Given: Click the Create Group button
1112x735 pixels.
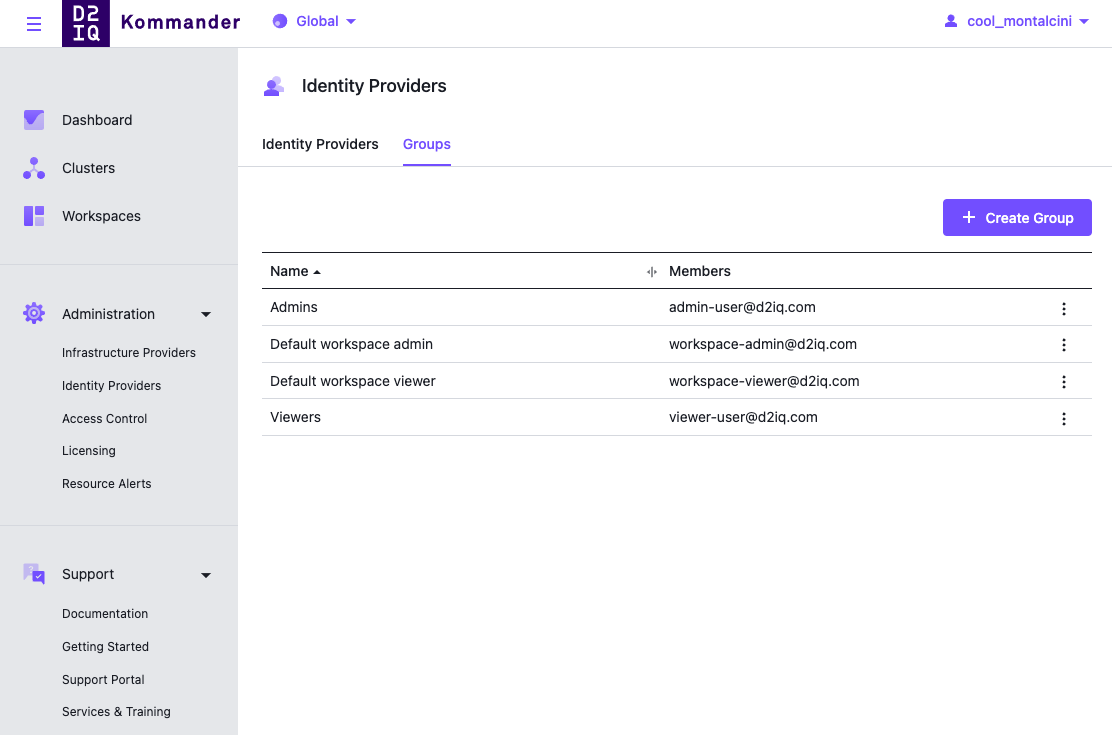Looking at the screenshot, I should [1017, 217].
